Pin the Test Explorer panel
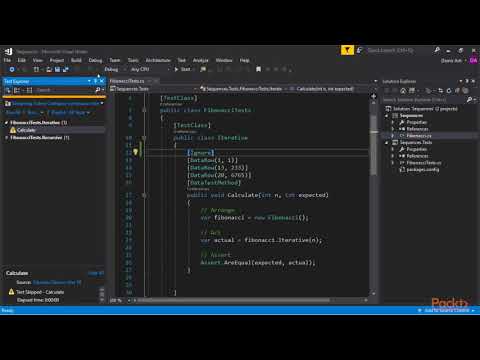Image resolution: width=480 pixels, height=360 pixels. [x=95, y=81]
